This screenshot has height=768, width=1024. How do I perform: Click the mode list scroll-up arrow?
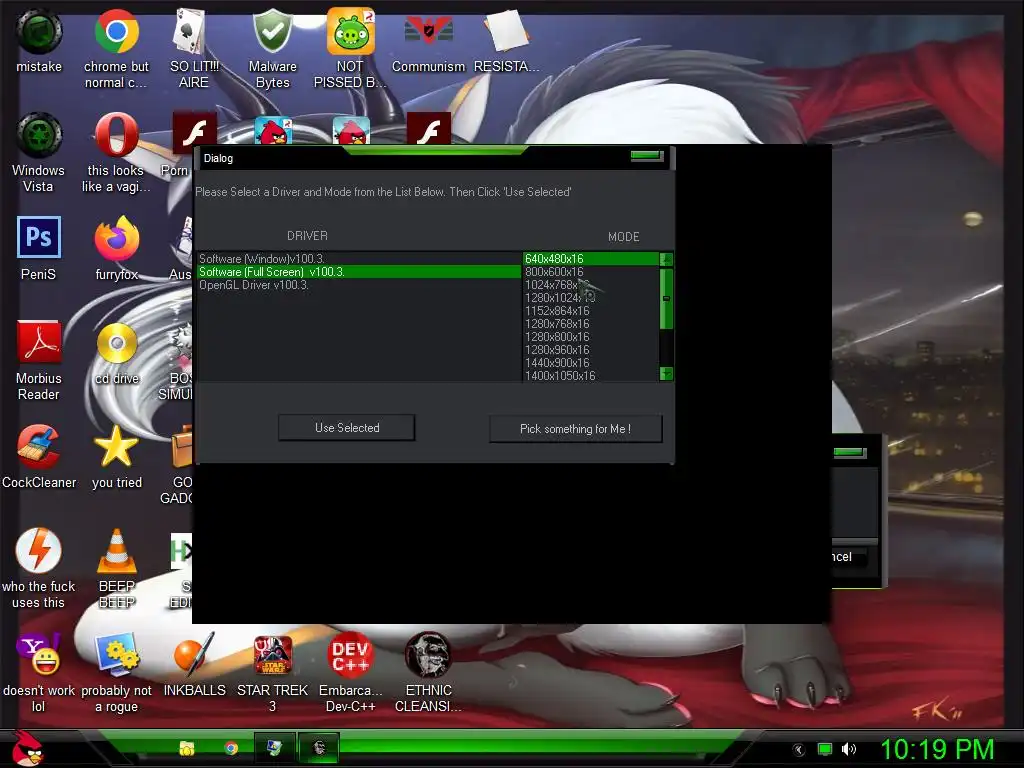[x=666, y=259]
